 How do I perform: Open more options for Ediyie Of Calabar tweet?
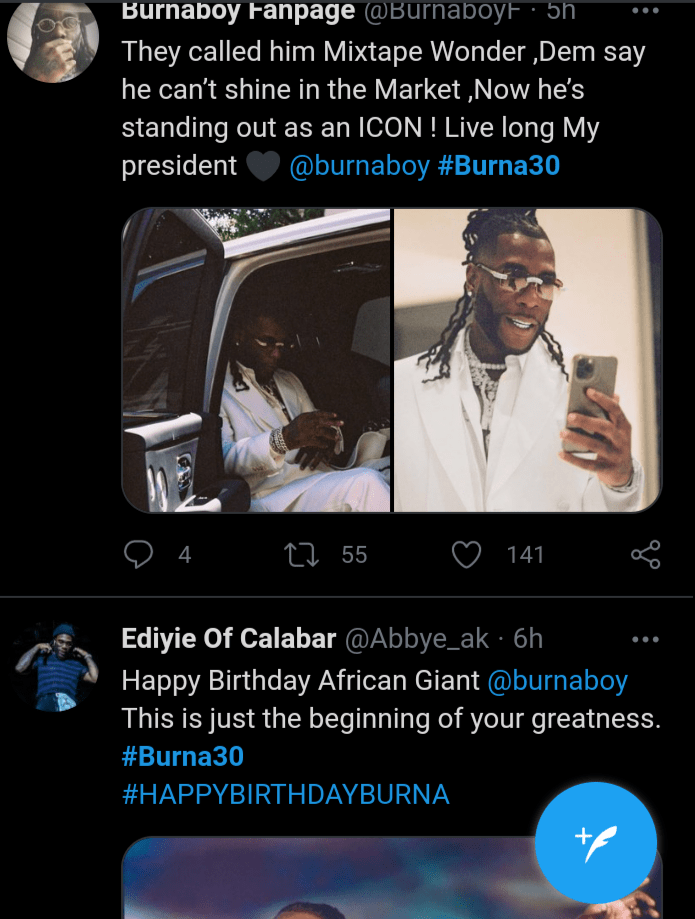(646, 639)
